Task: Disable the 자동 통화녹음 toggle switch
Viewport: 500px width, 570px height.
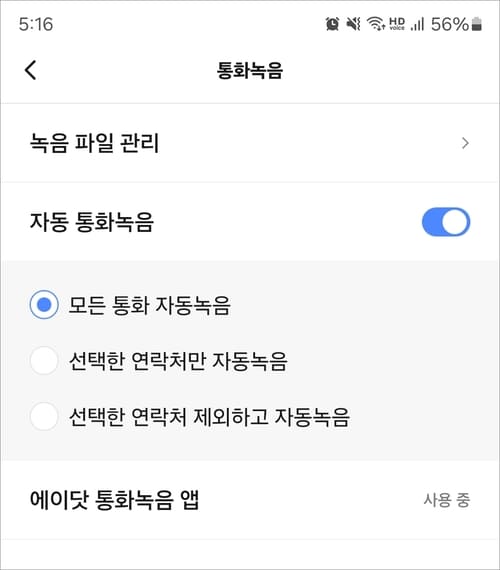Action: point(446,222)
